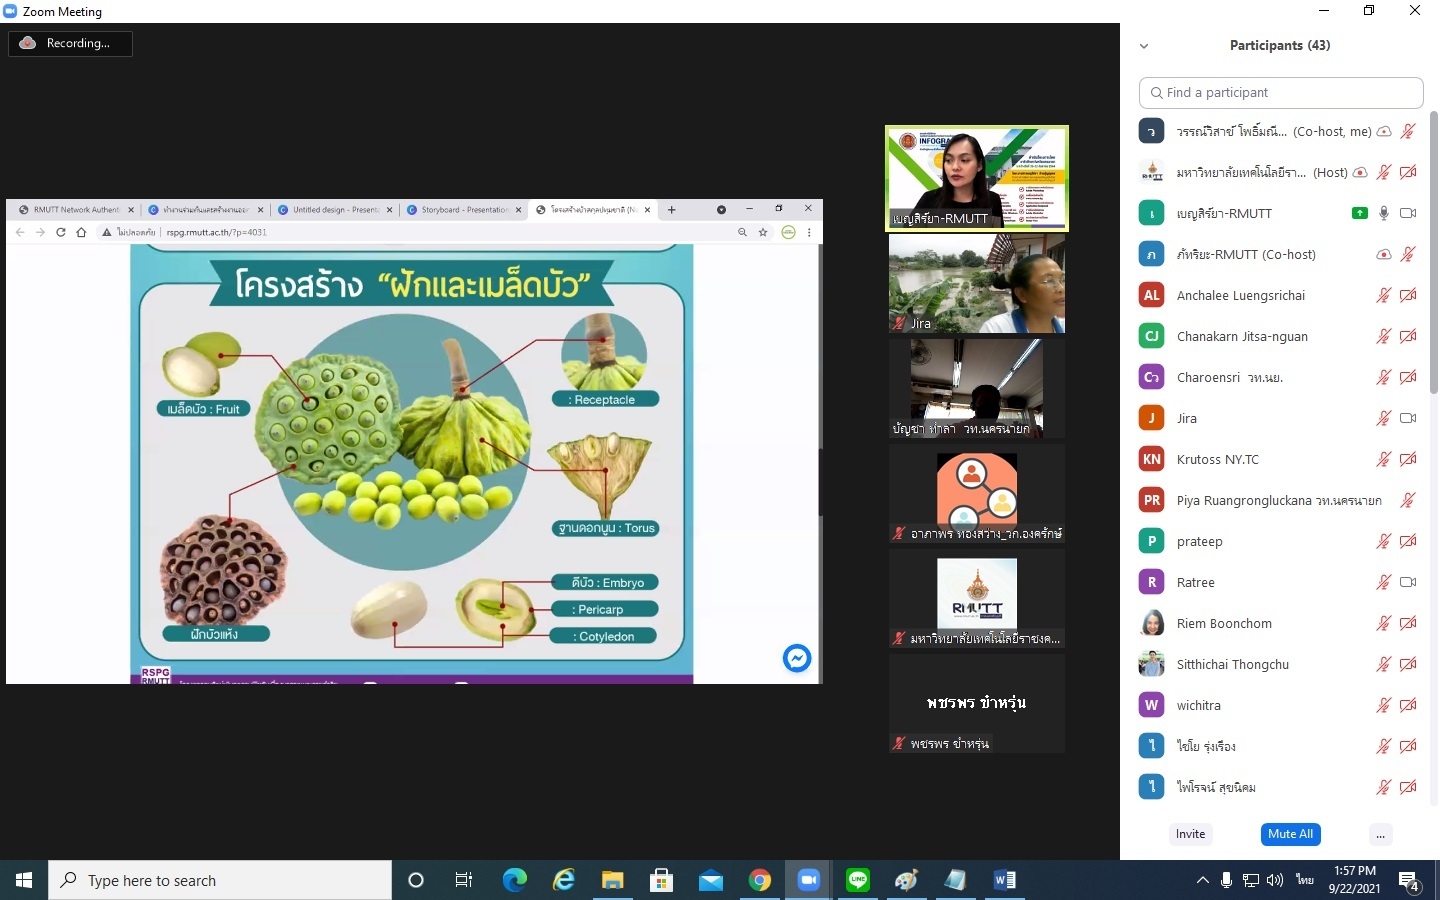1440x900 pixels.
Task: Click the microphone icon for เบญสิร์ยา-RMUTT
Action: 1384,213
